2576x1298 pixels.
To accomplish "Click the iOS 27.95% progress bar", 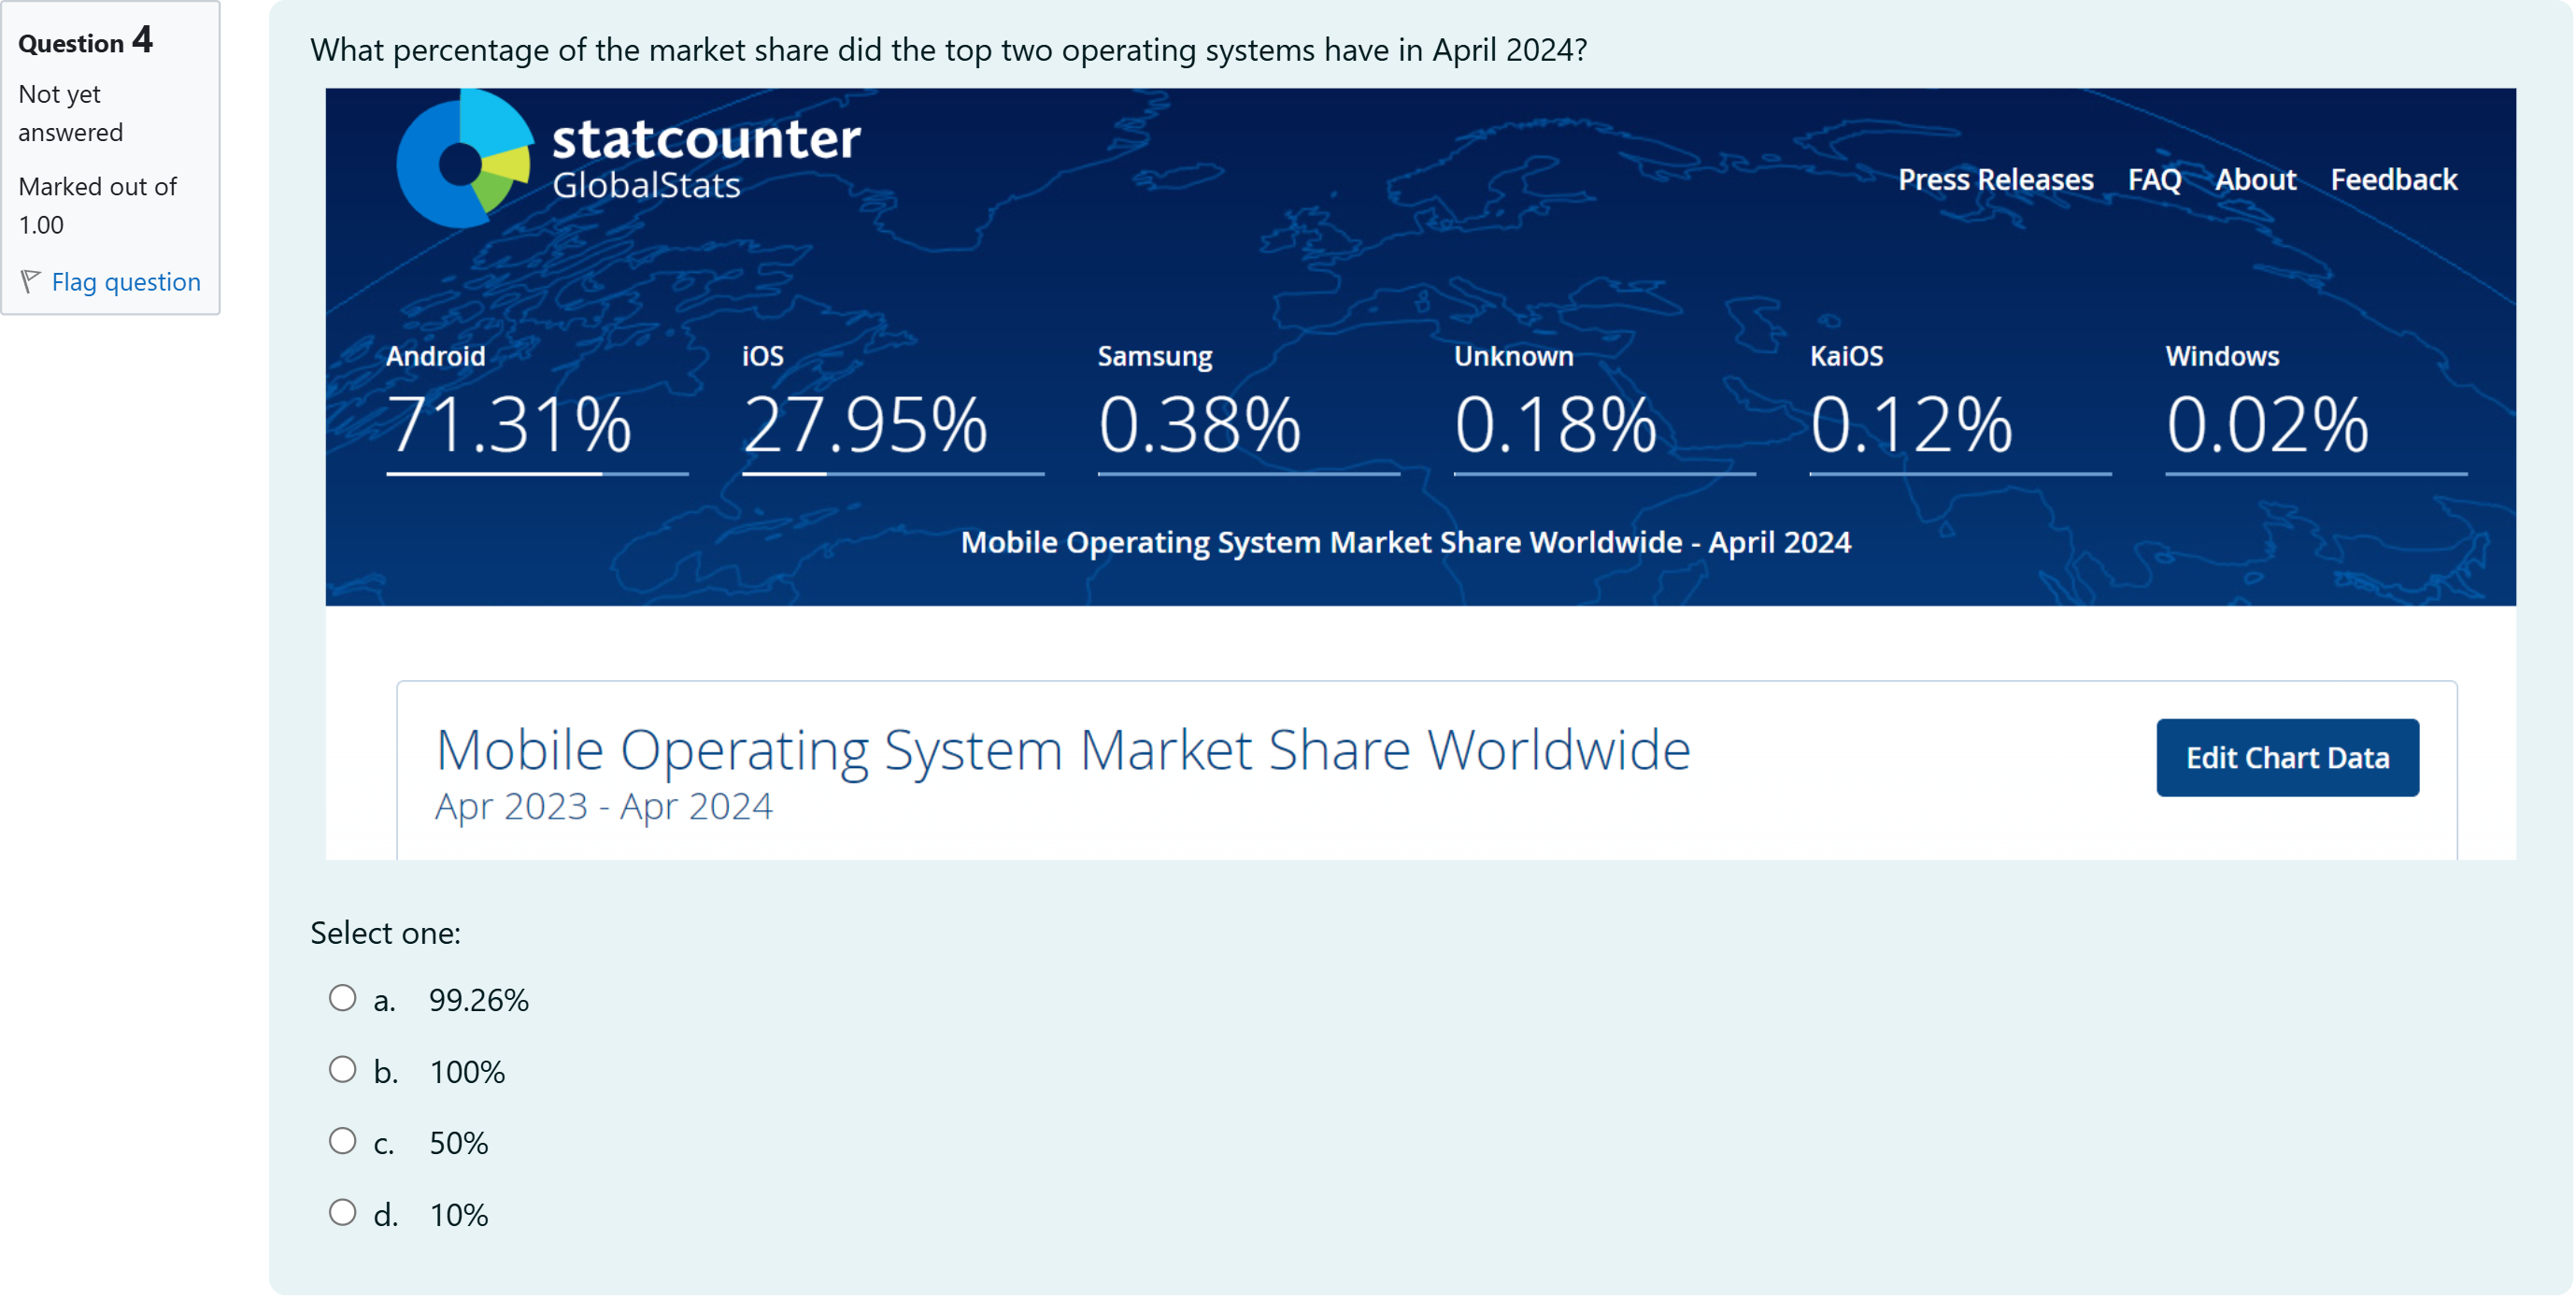I will pos(892,474).
